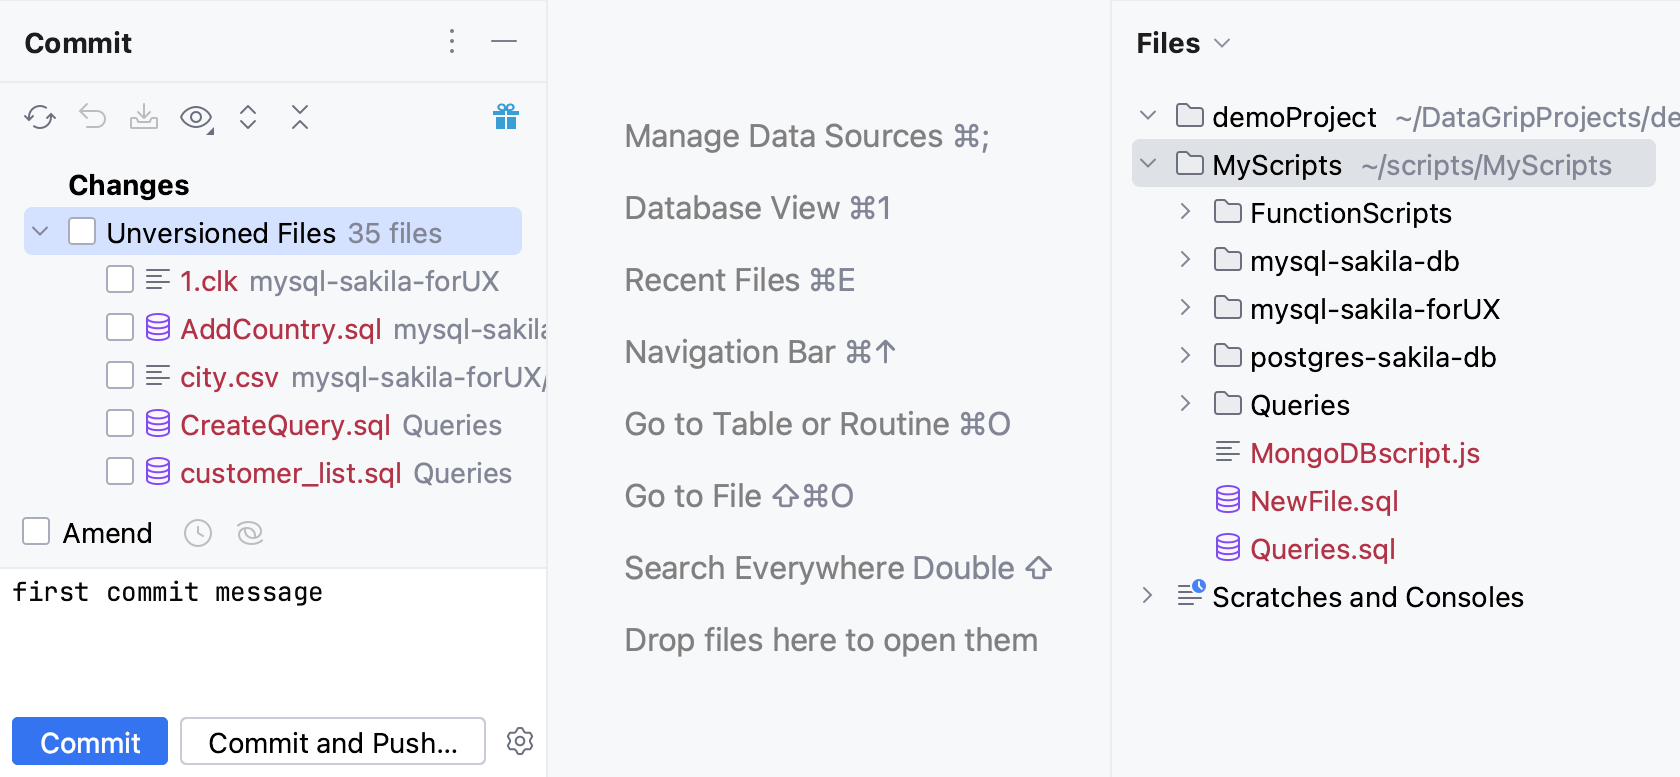This screenshot has width=1680, height=777.
Task: Click the Shelve changes icon
Action: [144, 118]
